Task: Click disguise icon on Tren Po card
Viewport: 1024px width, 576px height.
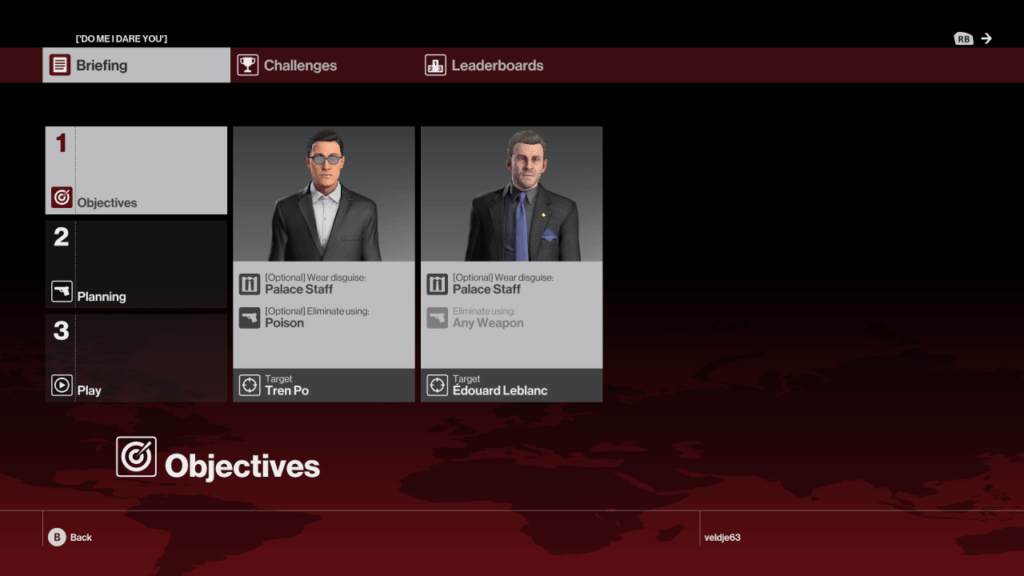Action: tap(249, 284)
